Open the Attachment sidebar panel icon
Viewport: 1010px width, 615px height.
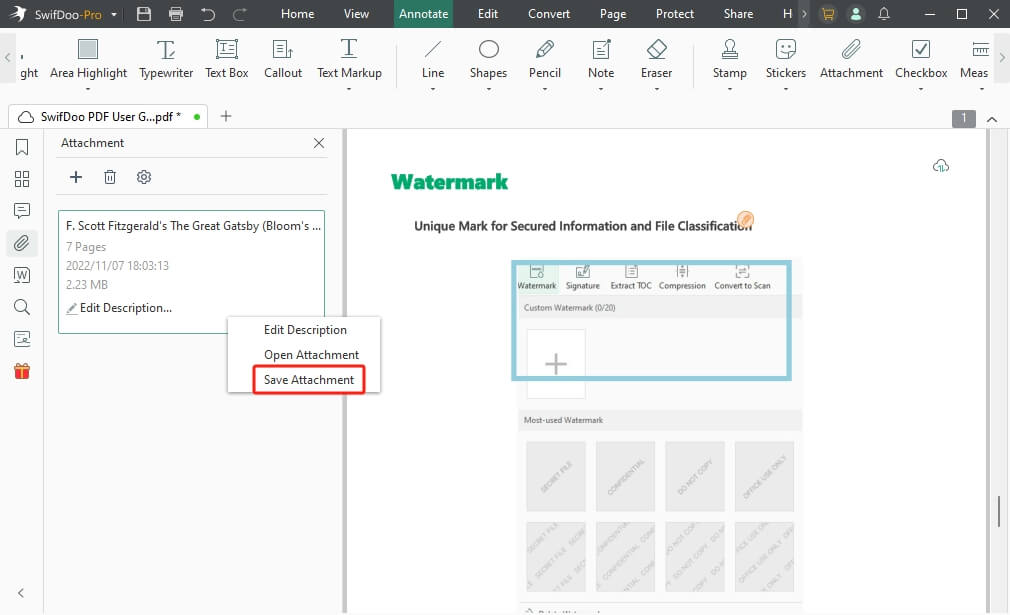coord(22,243)
